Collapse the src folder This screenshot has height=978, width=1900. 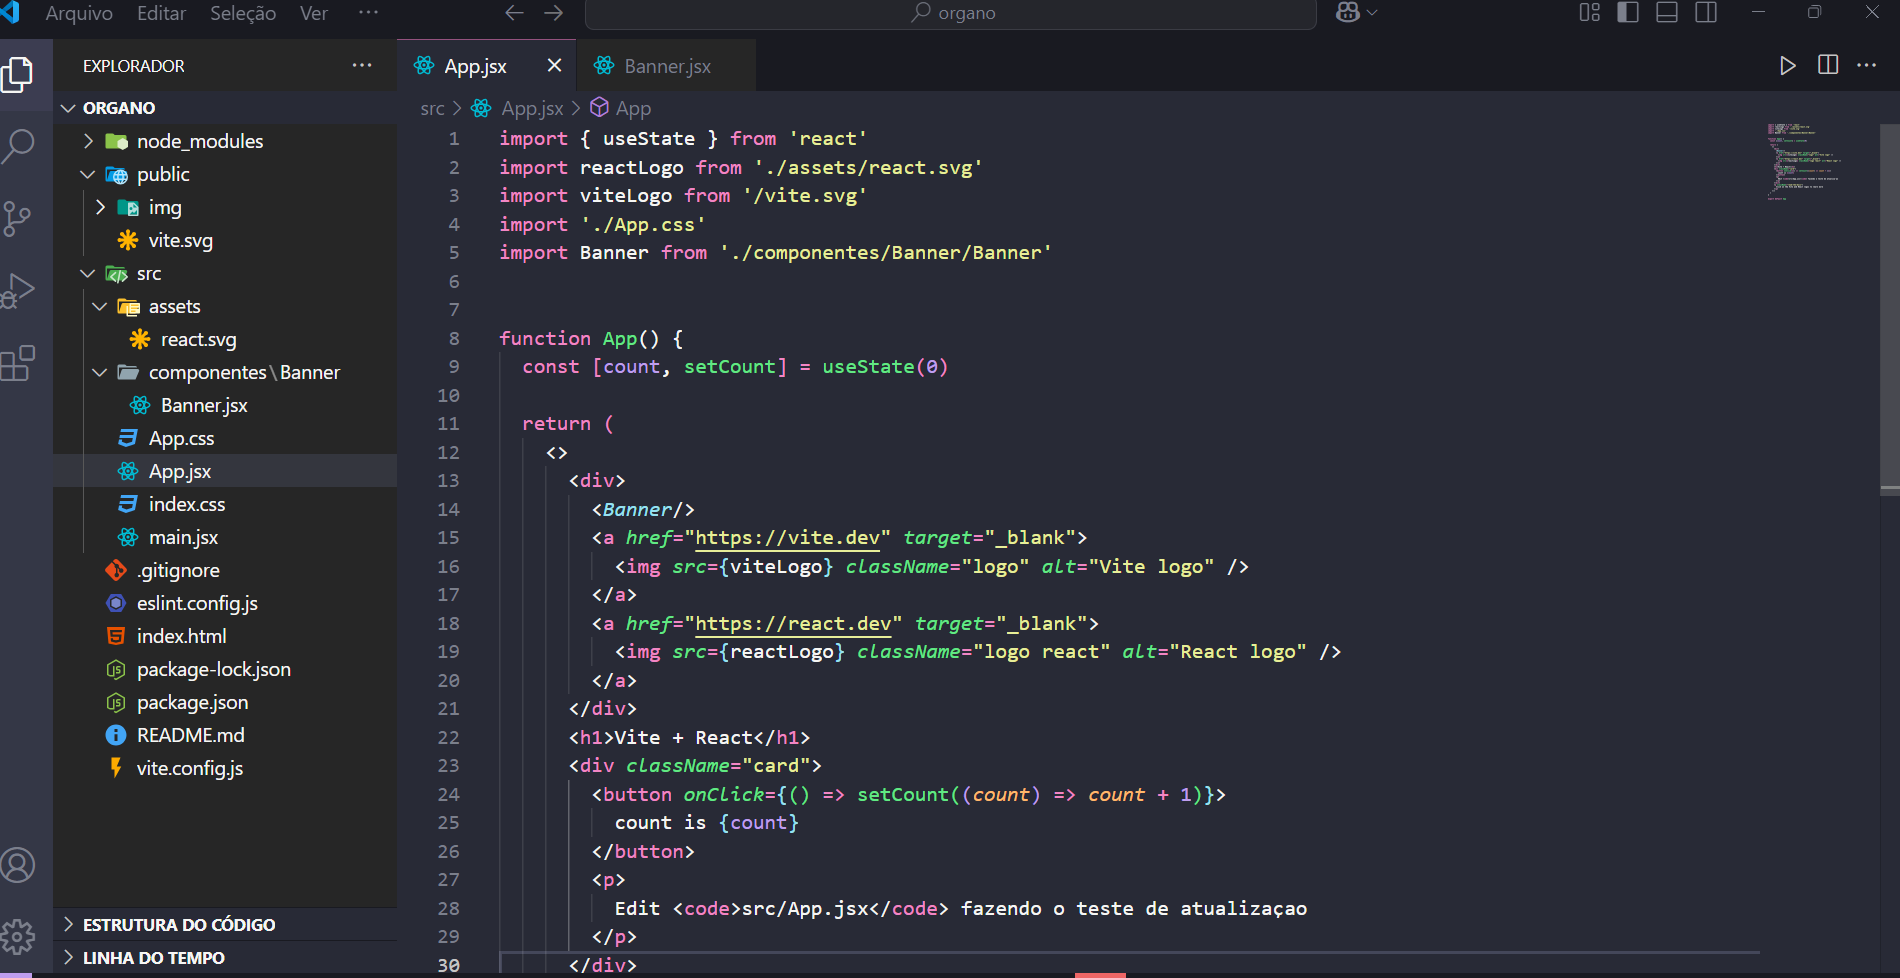click(x=88, y=273)
